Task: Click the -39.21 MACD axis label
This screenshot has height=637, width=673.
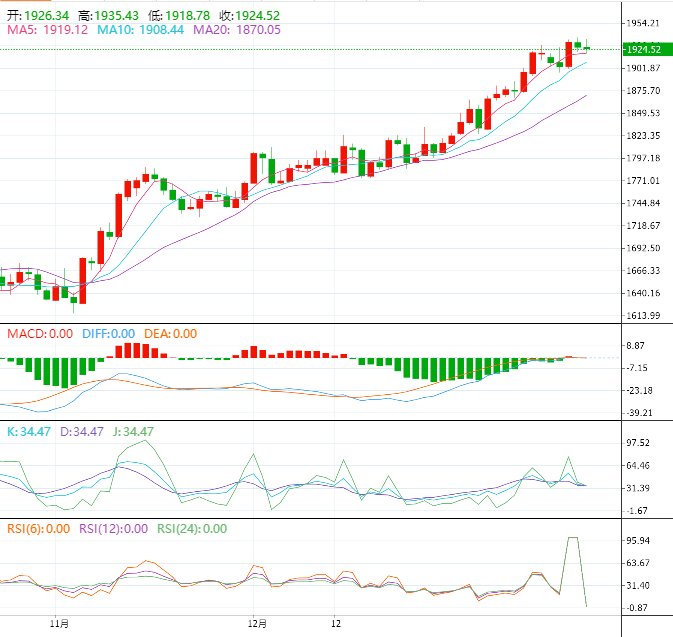Action: pyautogui.click(x=640, y=413)
